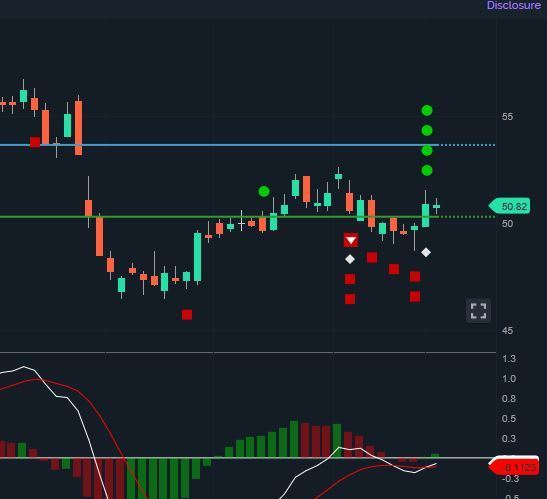The height and width of the screenshot is (499, 547).
Task: Click the lowest red square below the trough candles
Action: 187,315
